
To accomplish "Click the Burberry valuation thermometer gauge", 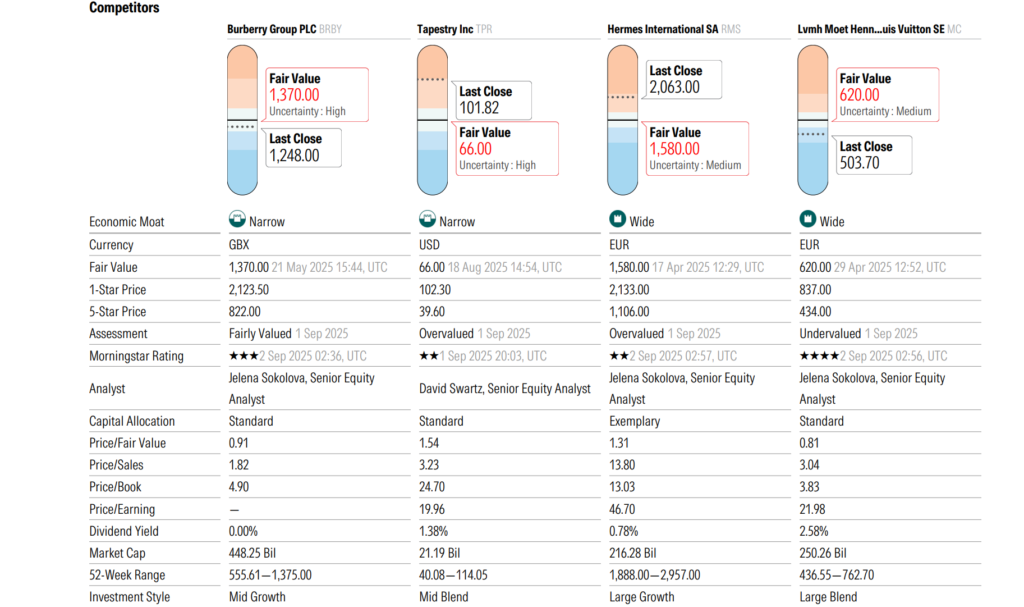I will point(242,120).
